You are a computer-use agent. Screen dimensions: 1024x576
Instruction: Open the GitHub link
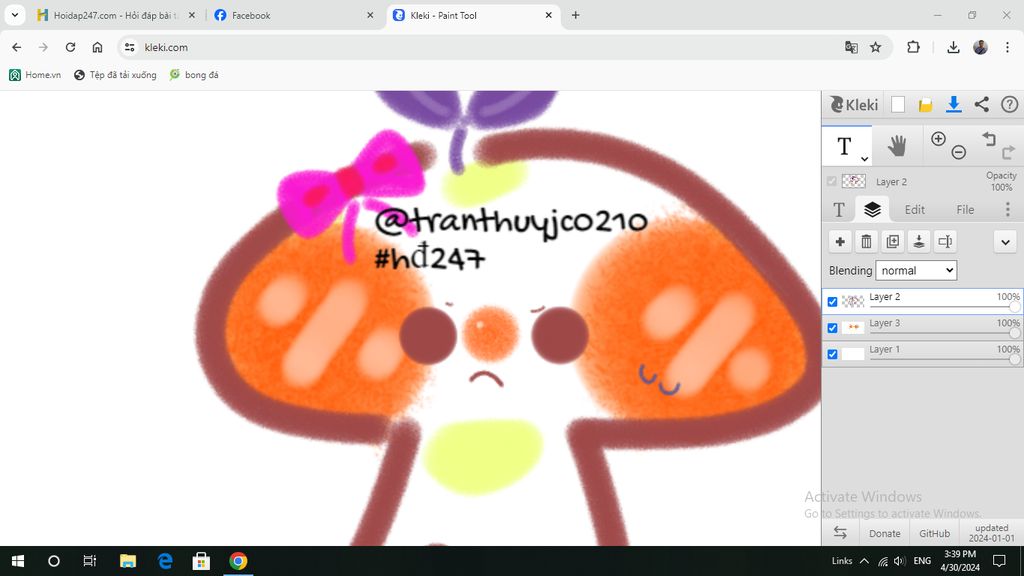[x=935, y=533]
